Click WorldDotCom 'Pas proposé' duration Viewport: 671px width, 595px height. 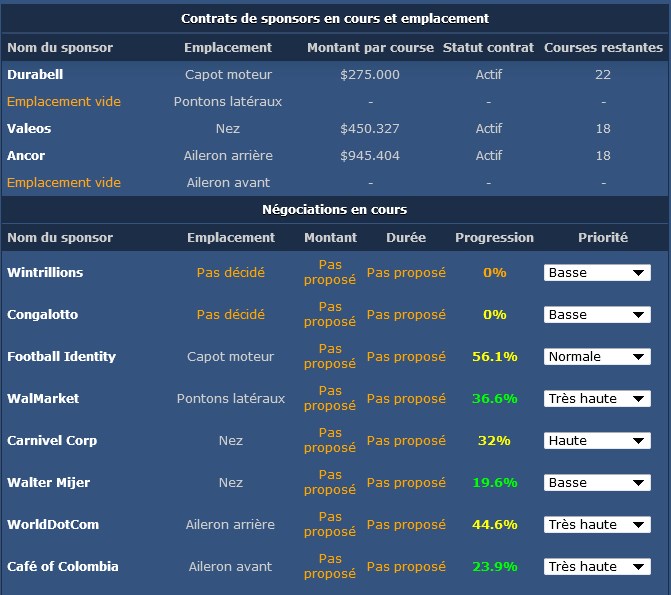click(406, 524)
